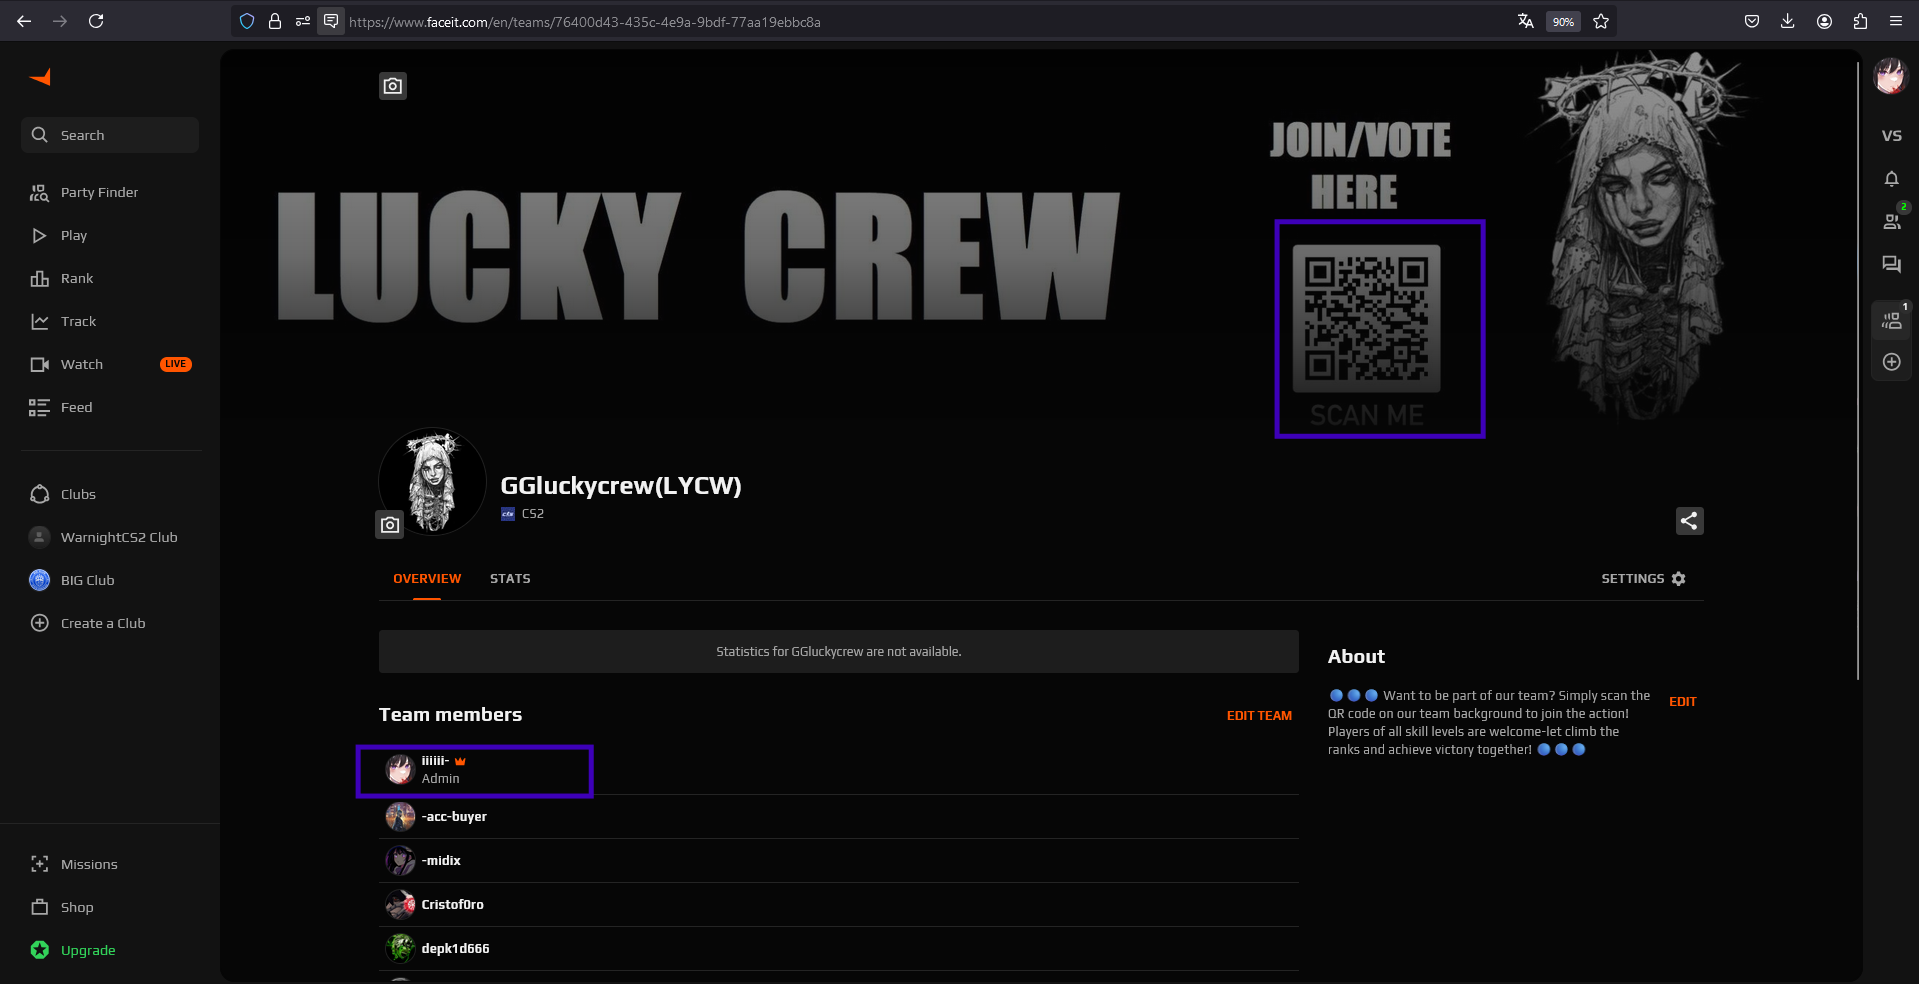Bookmark this page with the star icon
1919x984 pixels.
point(1601,21)
